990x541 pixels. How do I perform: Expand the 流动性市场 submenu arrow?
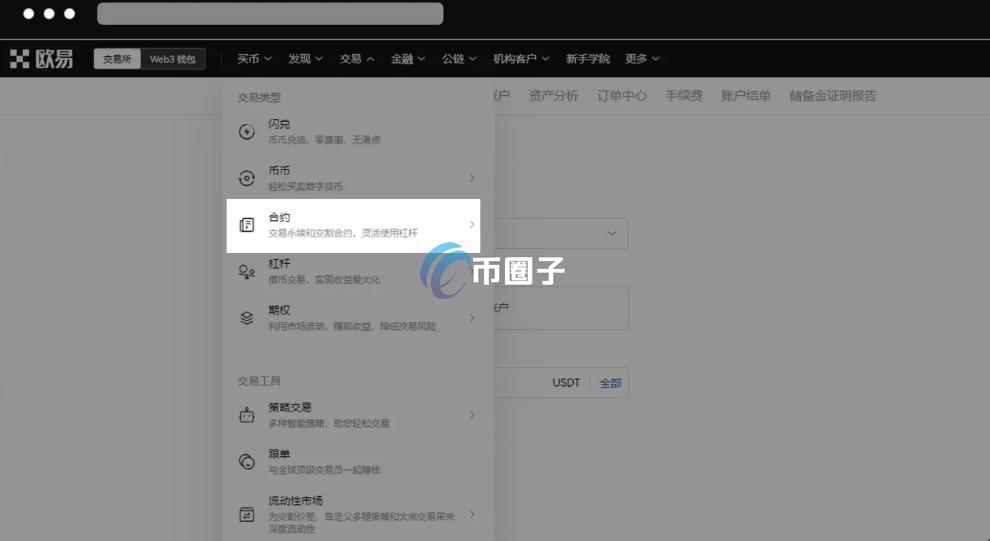pyautogui.click(x=472, y=514)
